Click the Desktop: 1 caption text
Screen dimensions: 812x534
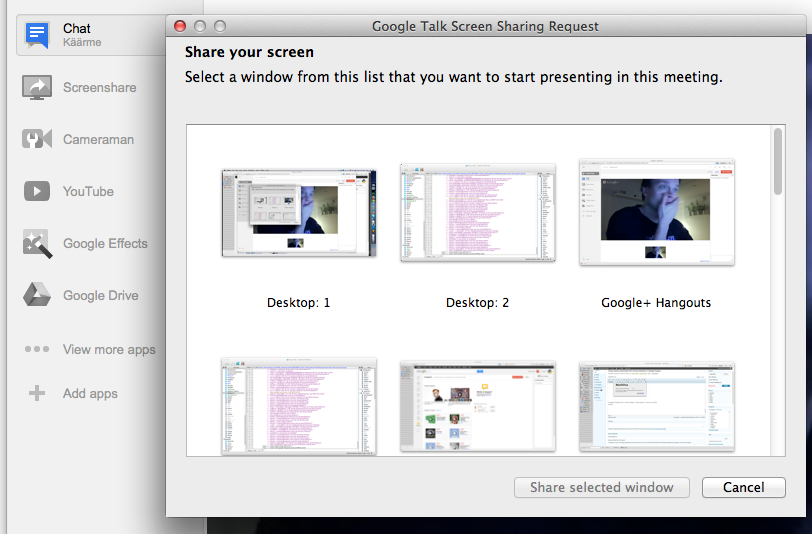tap(298, 302)
